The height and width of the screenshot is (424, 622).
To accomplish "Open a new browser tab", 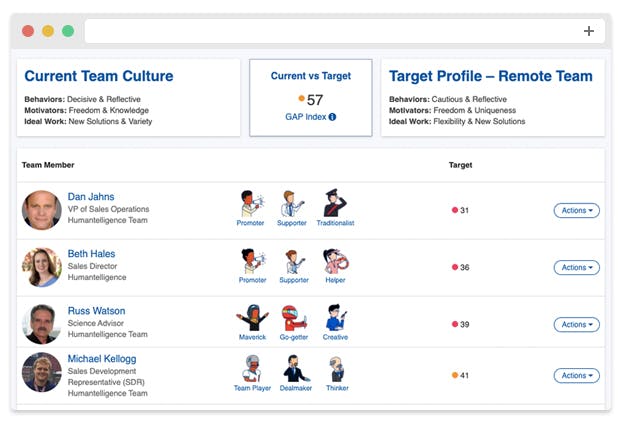I will (x=589, y=31).
